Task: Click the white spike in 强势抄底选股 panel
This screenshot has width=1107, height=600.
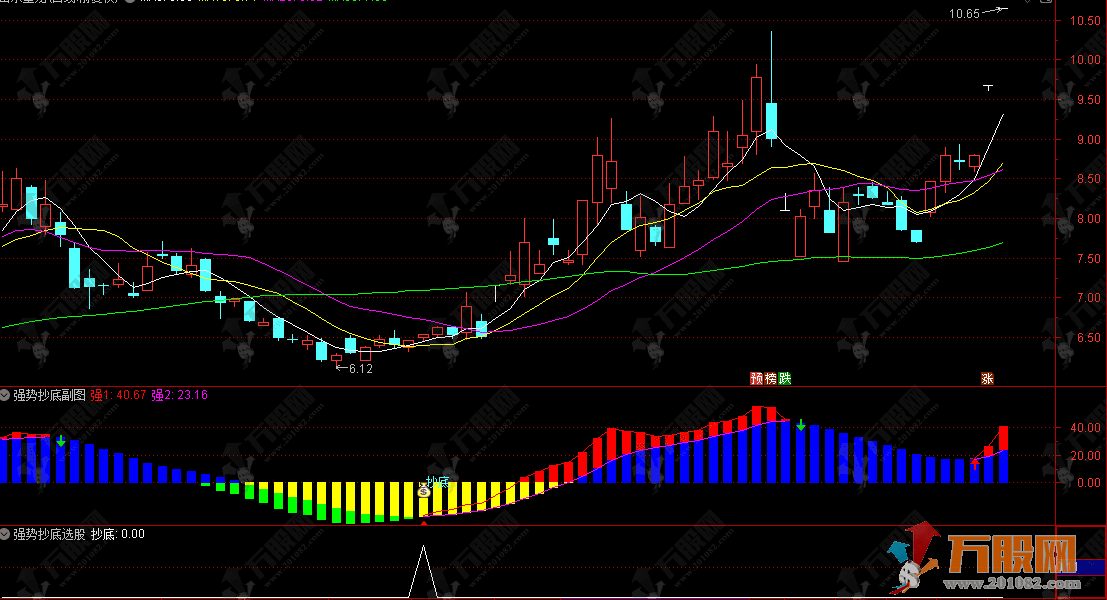Action: pyautogui.click(x=424, y=571)
